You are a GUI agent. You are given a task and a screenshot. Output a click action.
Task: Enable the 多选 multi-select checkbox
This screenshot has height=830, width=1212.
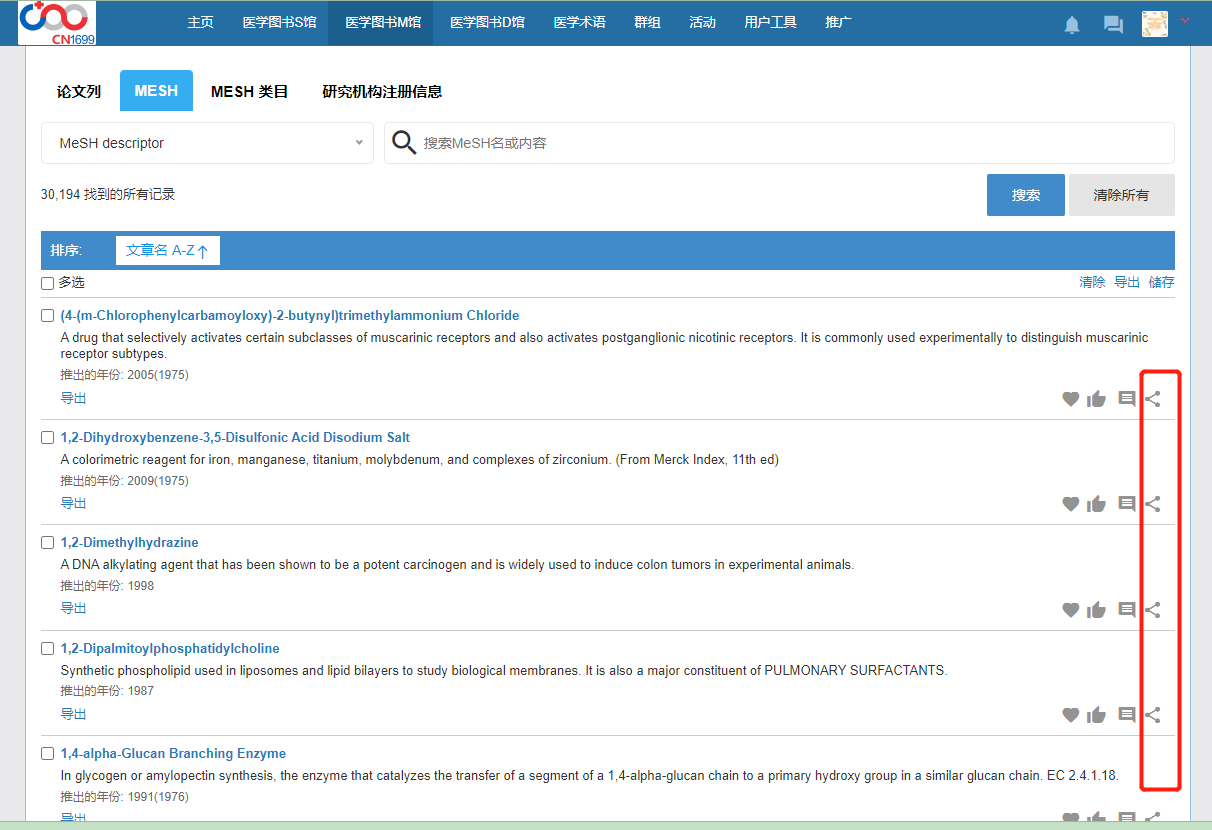coord(47,283)
